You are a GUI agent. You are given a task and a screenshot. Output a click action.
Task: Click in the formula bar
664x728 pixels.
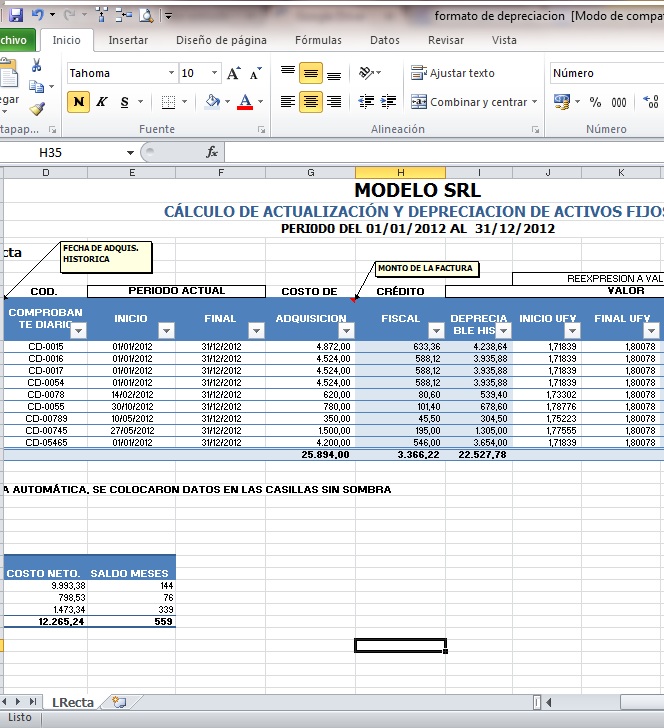point(444,152)
